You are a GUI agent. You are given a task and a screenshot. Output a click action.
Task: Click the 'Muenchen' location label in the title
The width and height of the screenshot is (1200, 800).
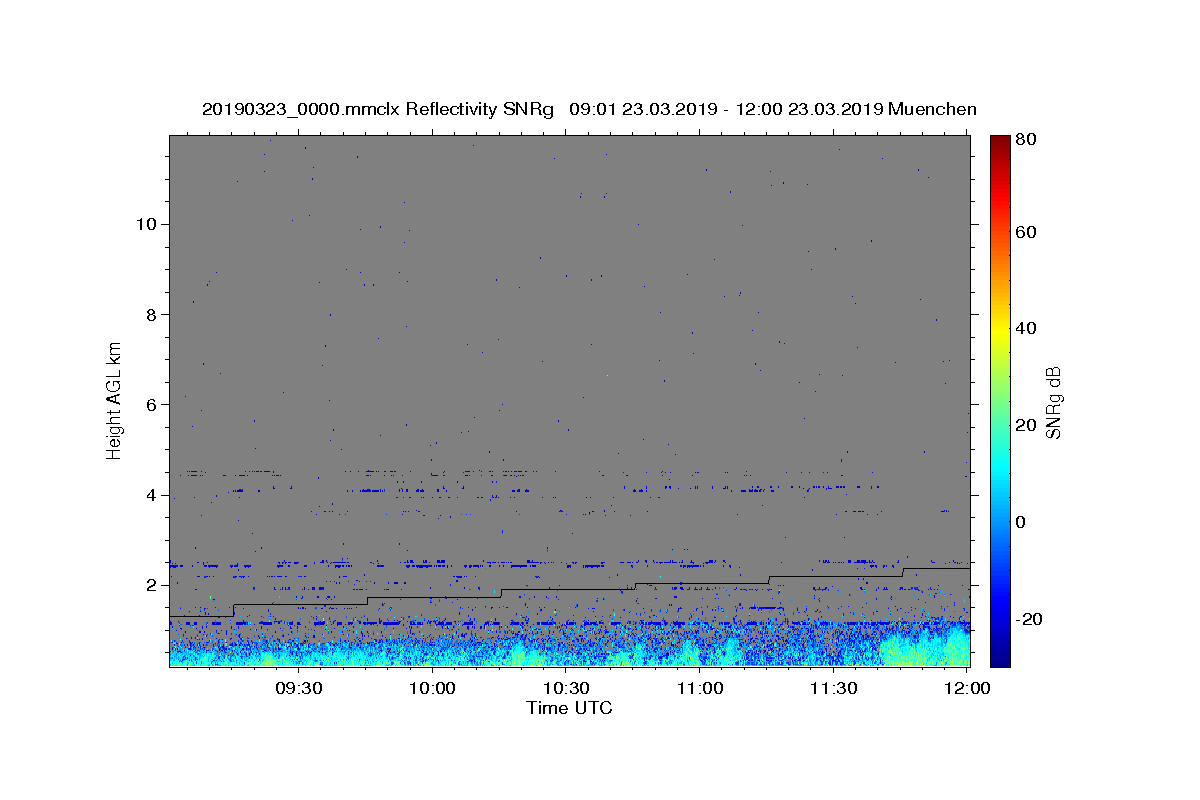click(931, 109)
